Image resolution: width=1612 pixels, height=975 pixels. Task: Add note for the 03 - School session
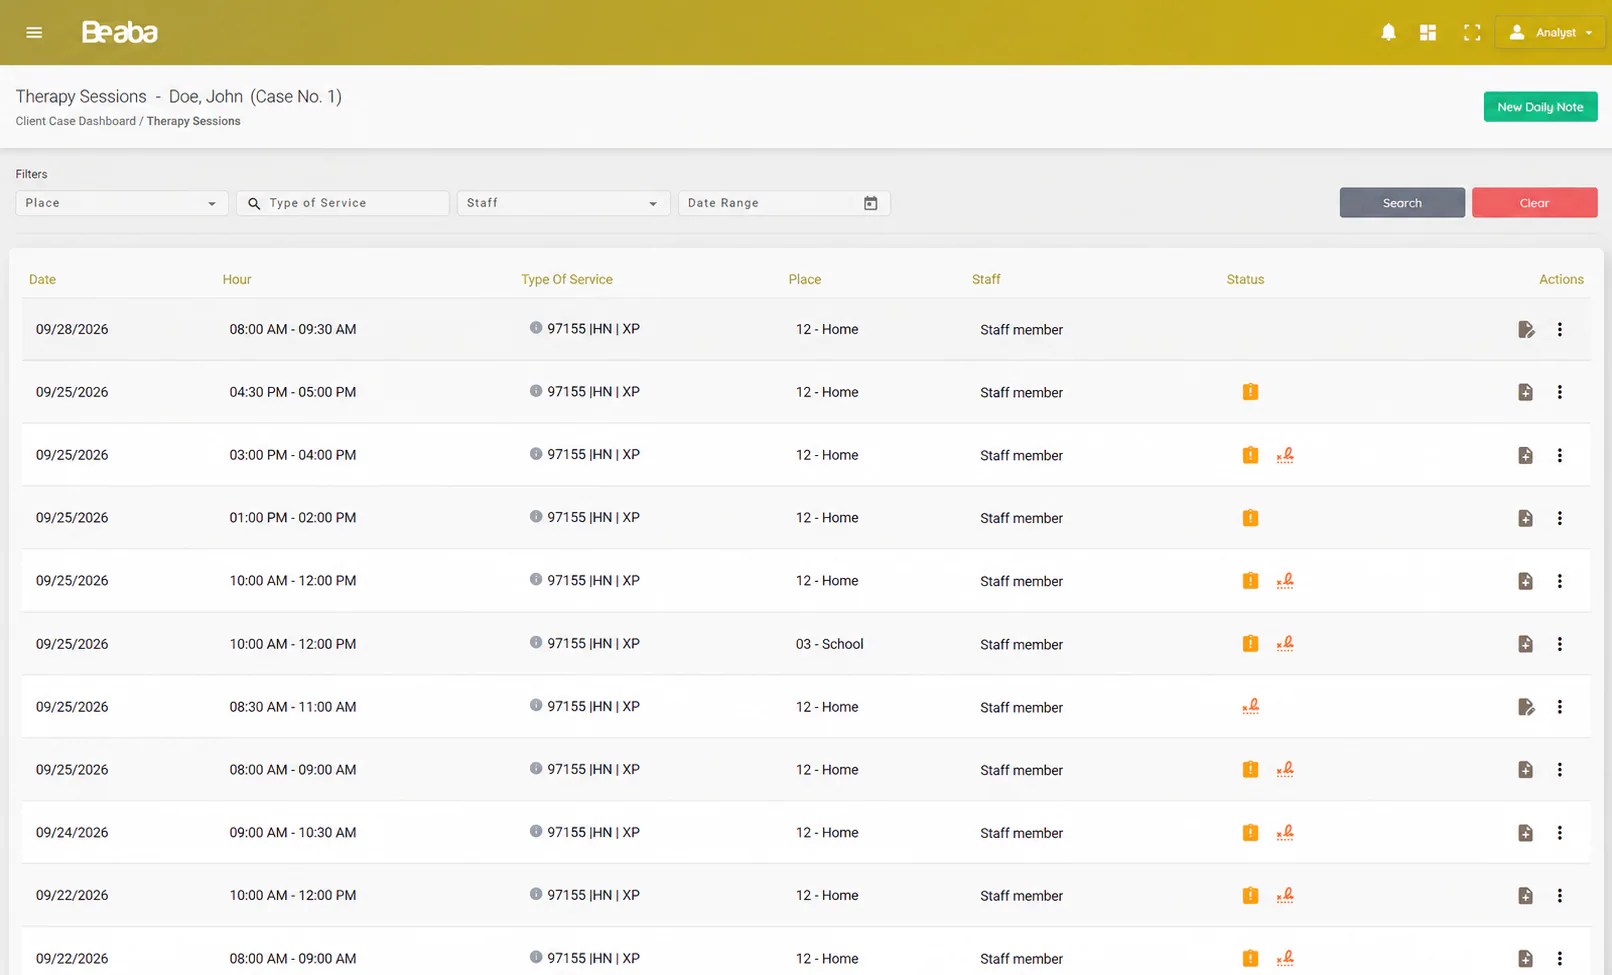[1525, 644]
